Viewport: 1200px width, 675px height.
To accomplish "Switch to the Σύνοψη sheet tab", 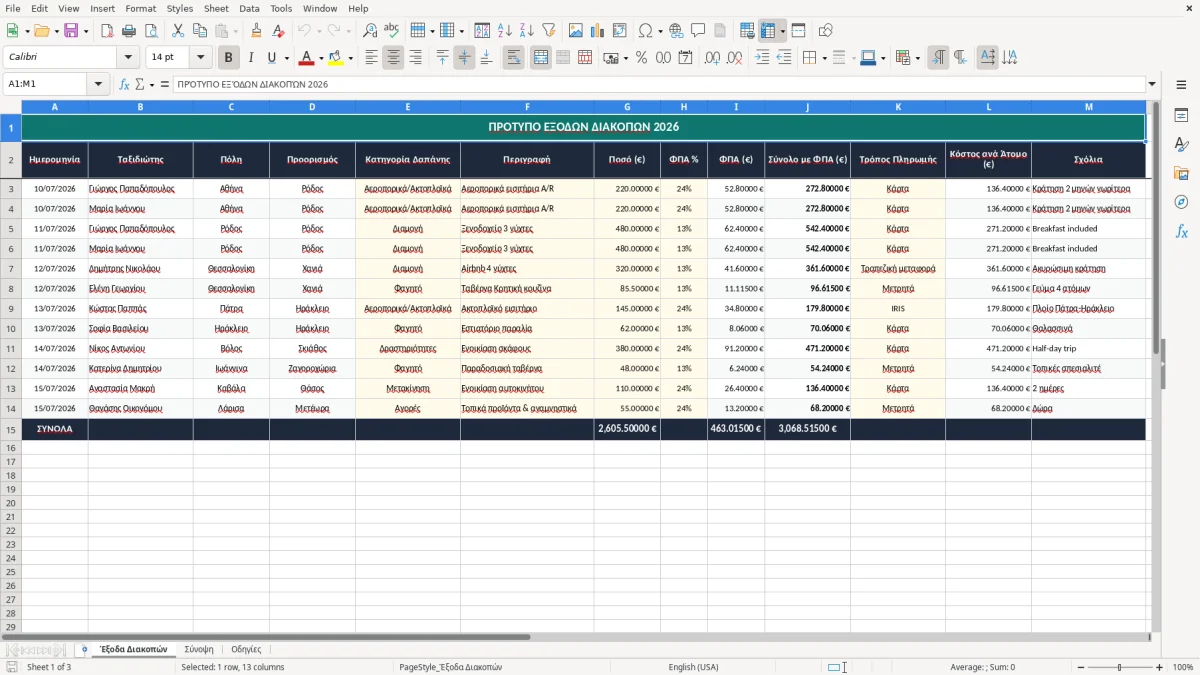I will tap(199, 650).
